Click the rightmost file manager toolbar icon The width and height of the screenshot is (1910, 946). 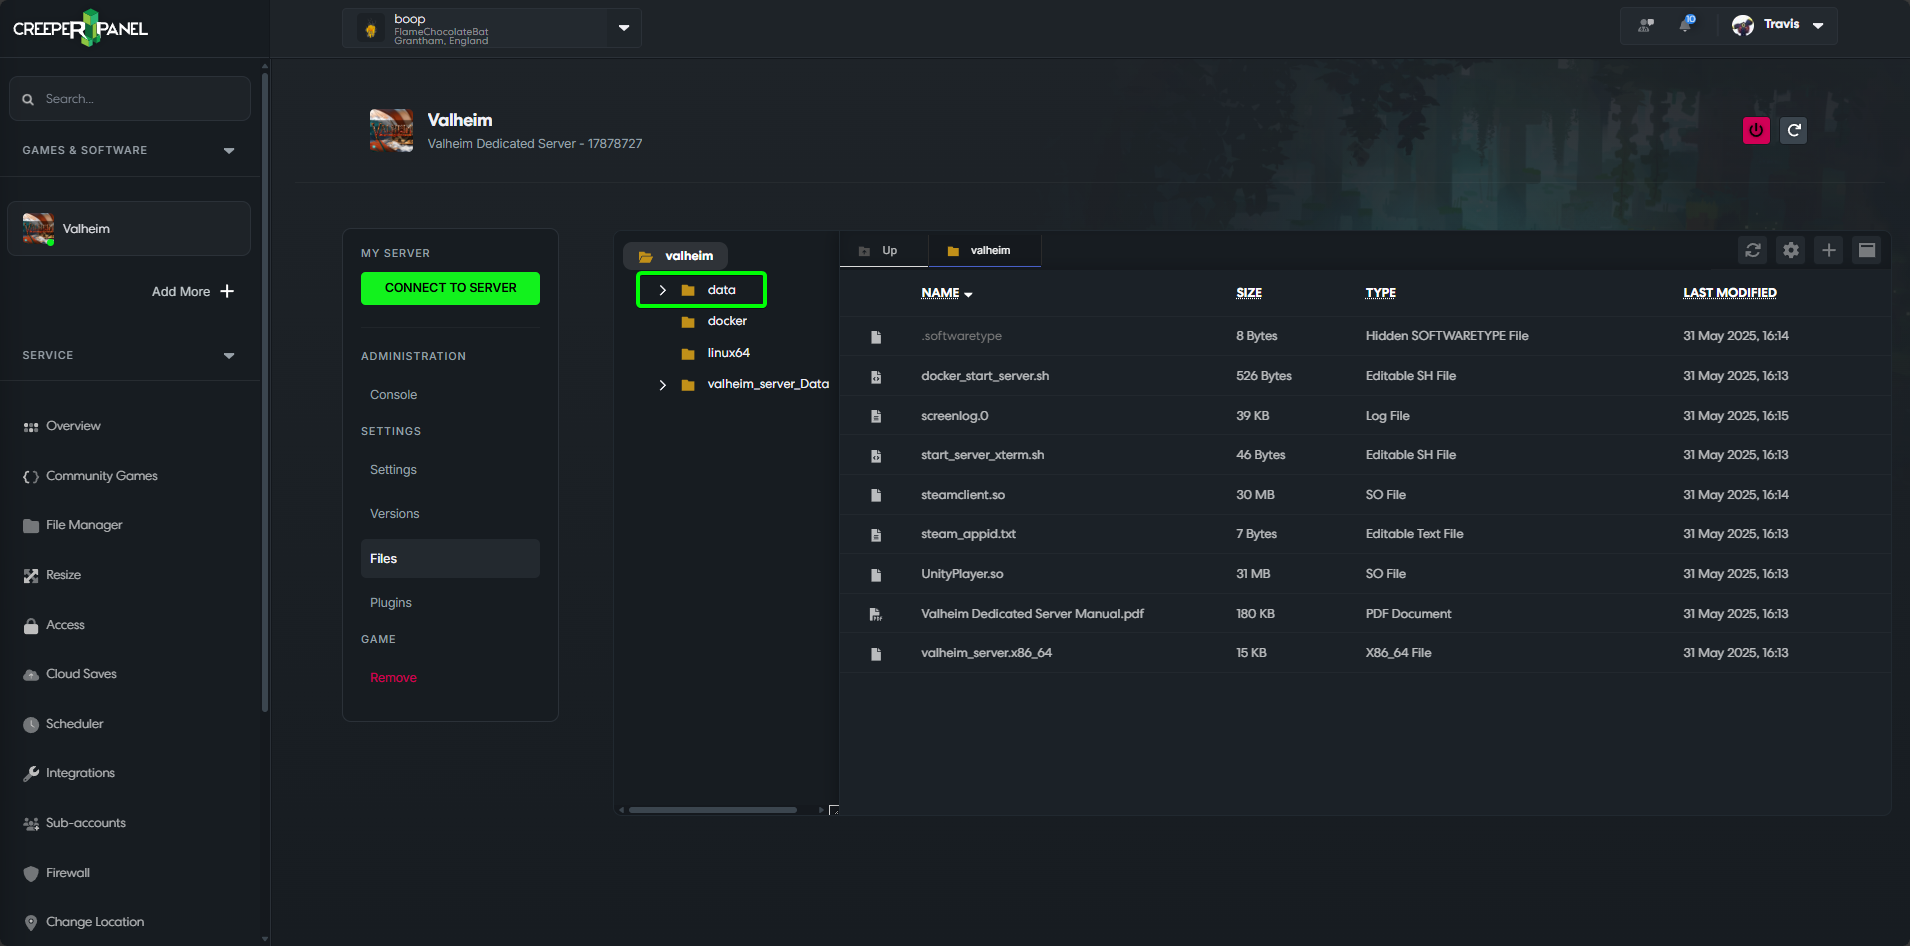[1867, 250]
